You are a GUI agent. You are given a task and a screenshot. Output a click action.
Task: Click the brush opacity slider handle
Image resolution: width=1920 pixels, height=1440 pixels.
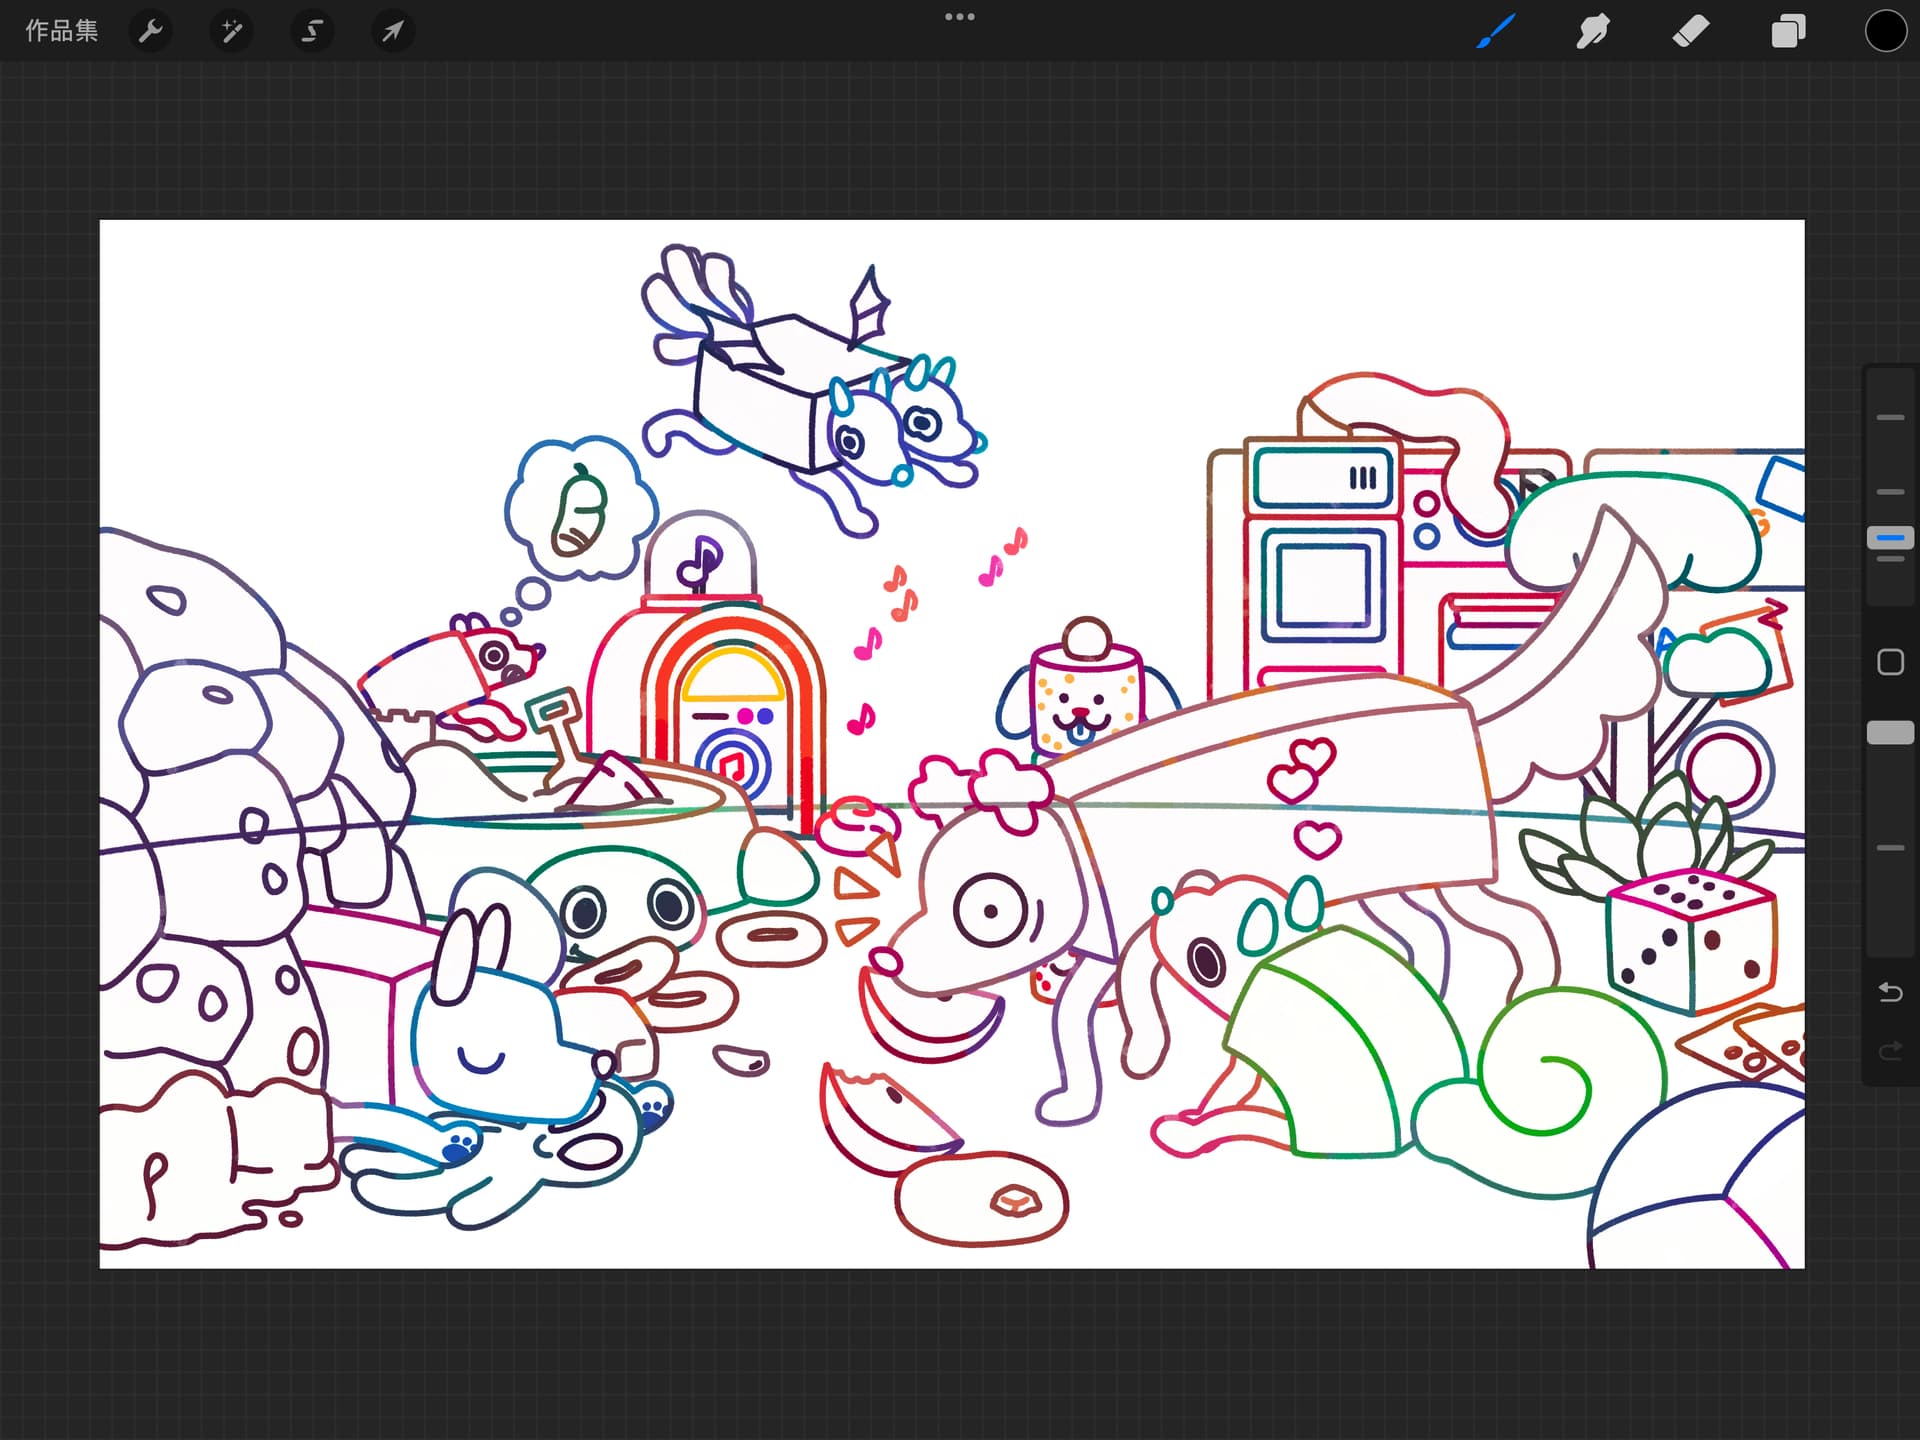pos(1890,732)
